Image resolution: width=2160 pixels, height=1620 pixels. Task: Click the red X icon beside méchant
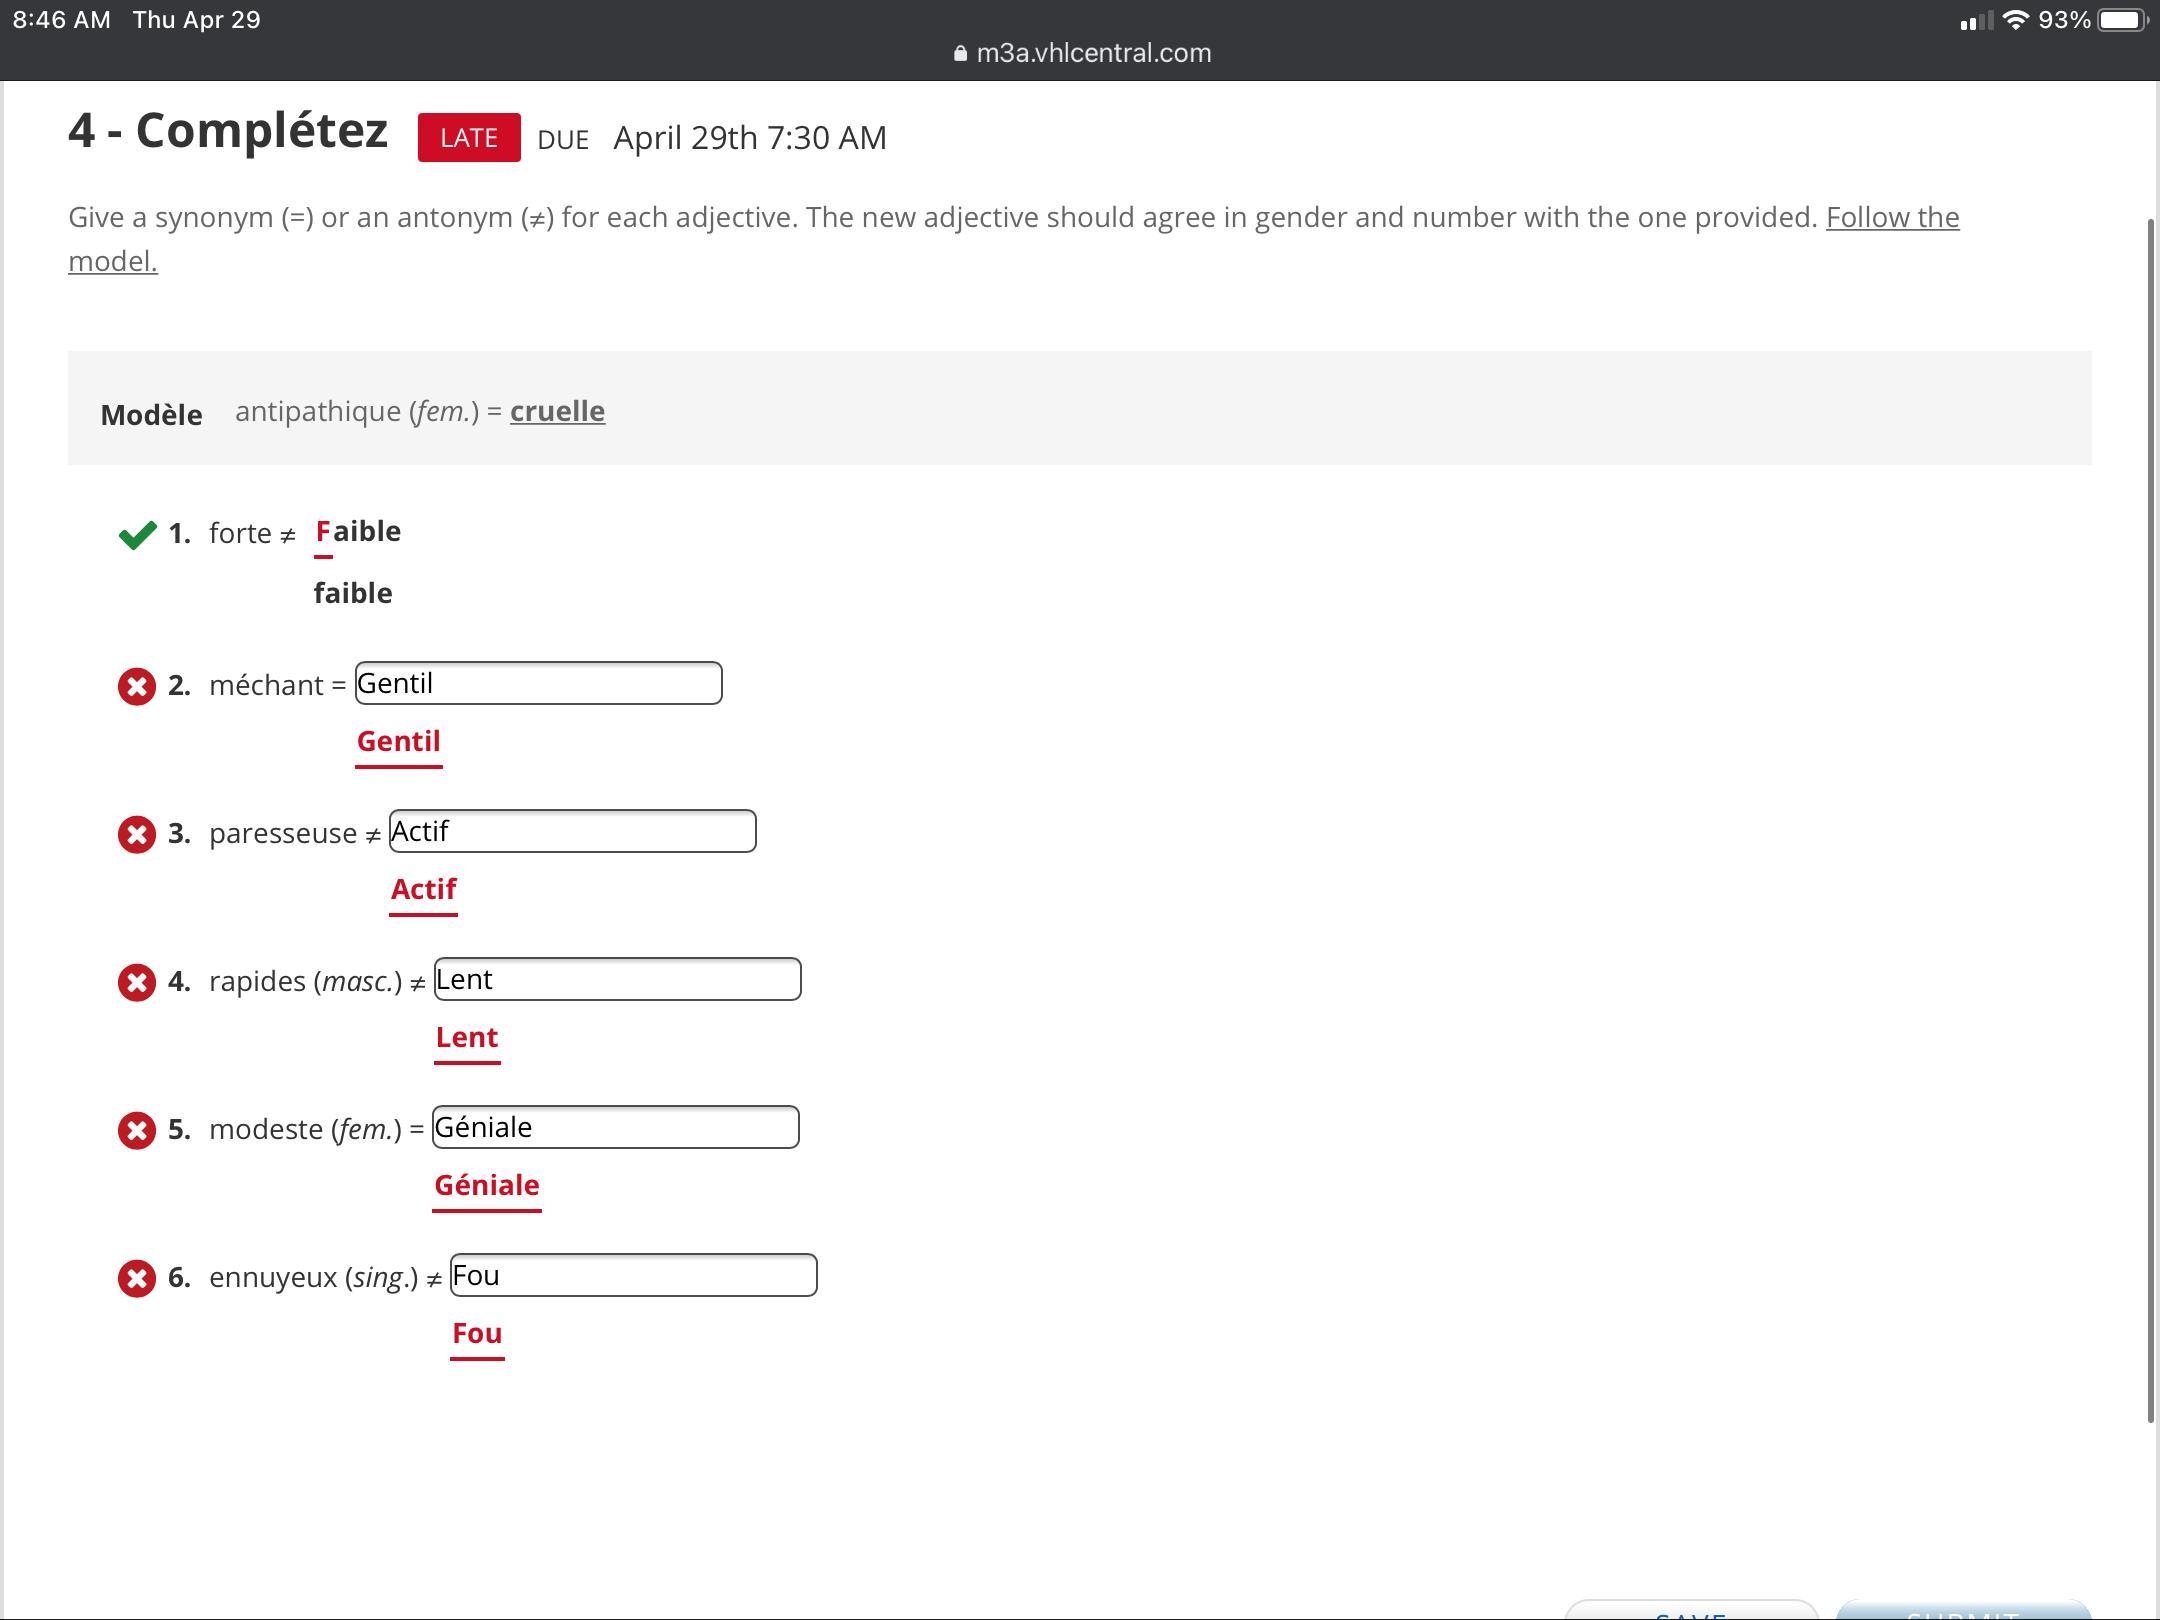pyautogui.click(x=137, y=686)
